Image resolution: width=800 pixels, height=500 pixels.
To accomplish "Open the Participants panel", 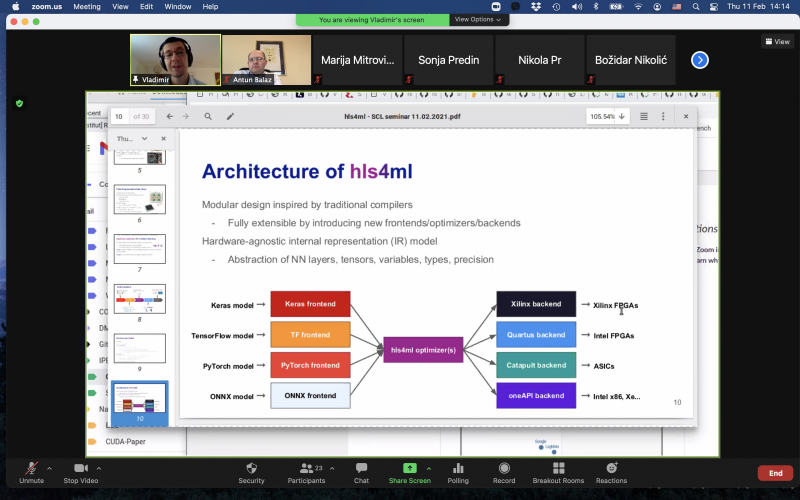I will tap(306, 472).
